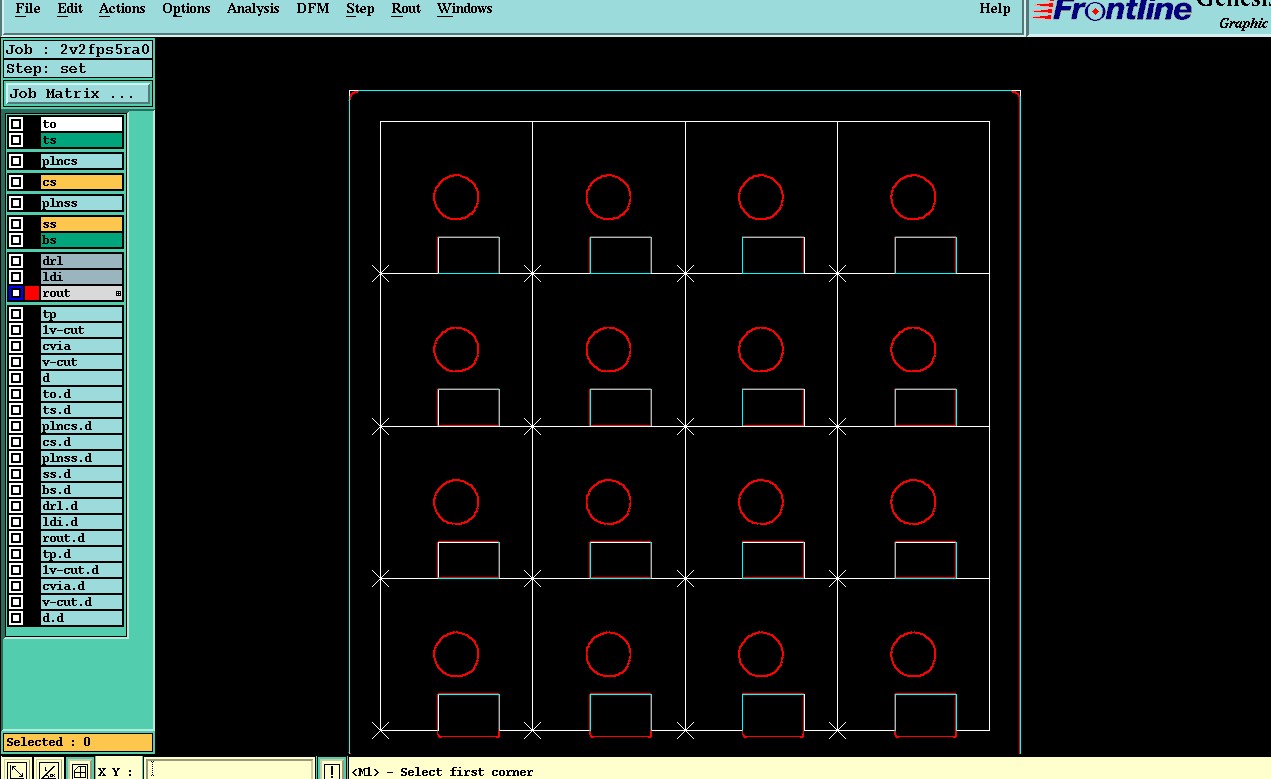Toggle display checkbox for layer 'bs'

(16, 241)
